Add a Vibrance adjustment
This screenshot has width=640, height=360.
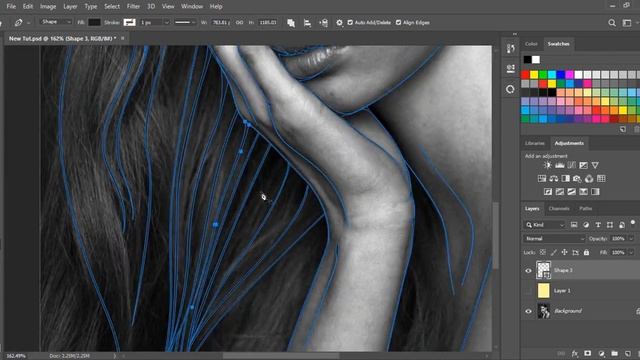[x=595, y=165]
